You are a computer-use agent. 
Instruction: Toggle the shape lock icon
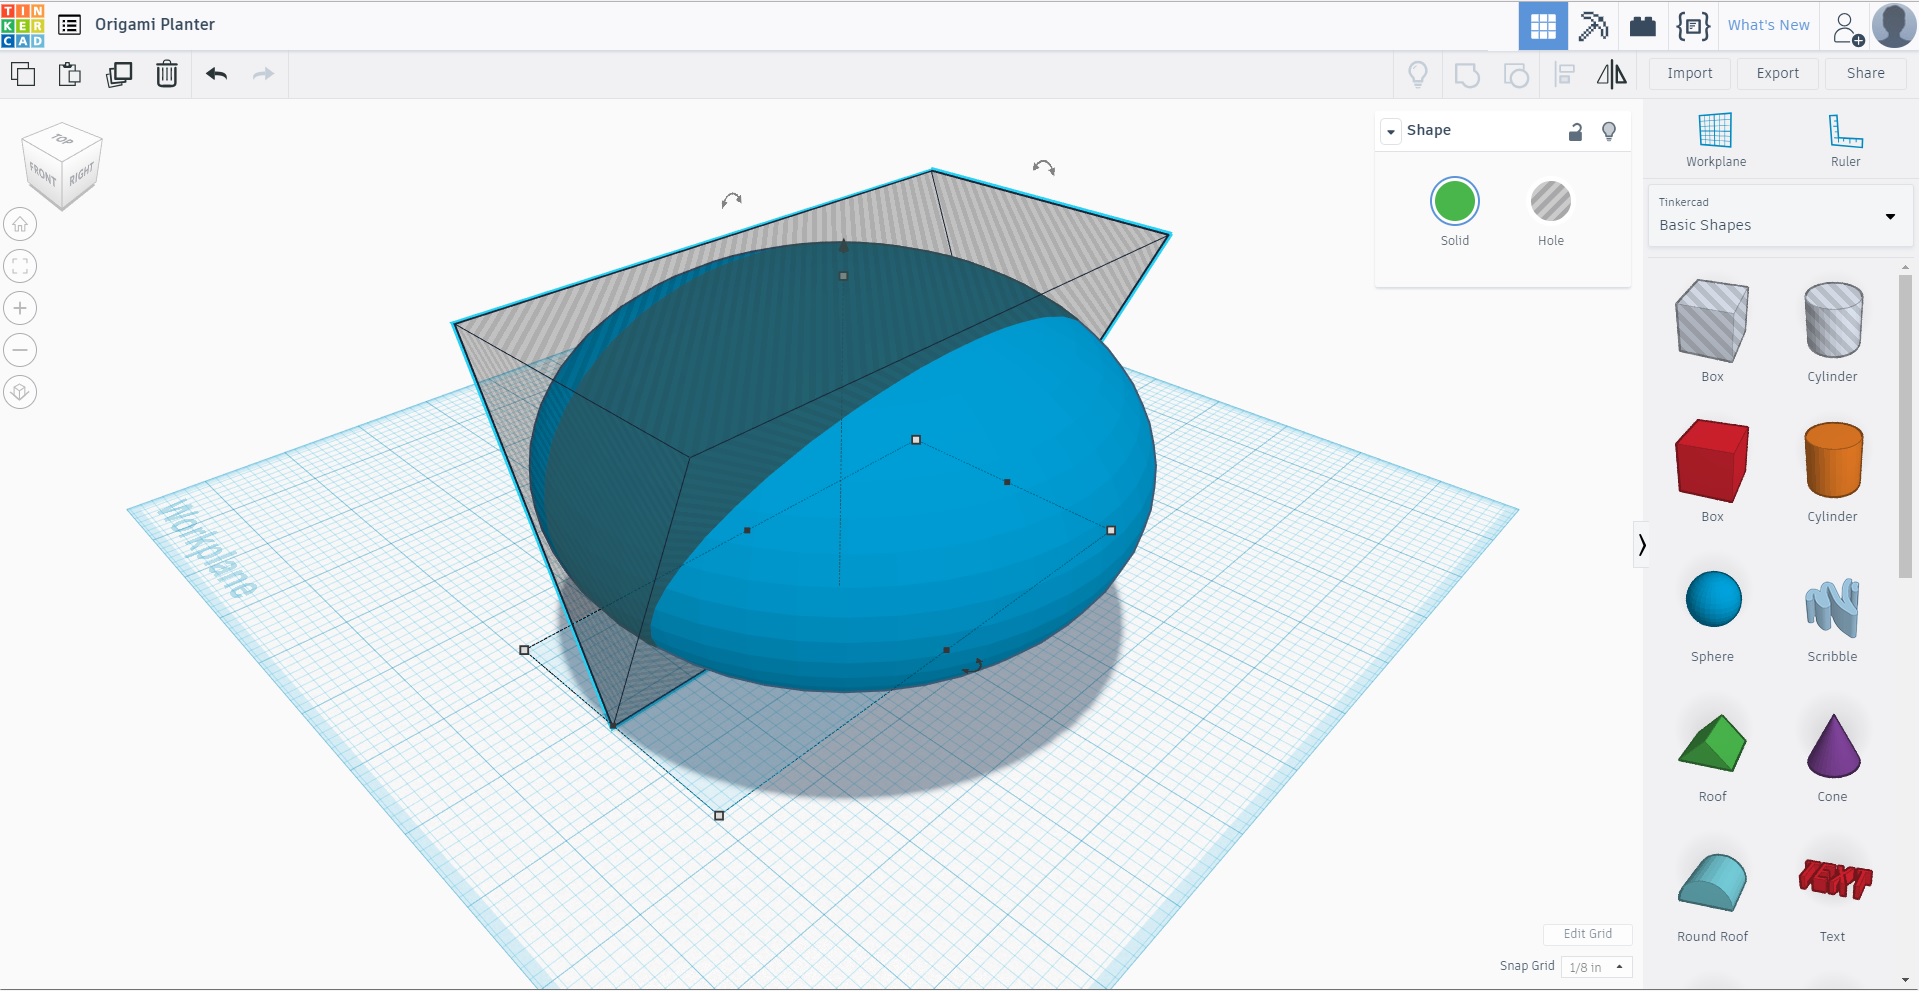[1576, 131]
